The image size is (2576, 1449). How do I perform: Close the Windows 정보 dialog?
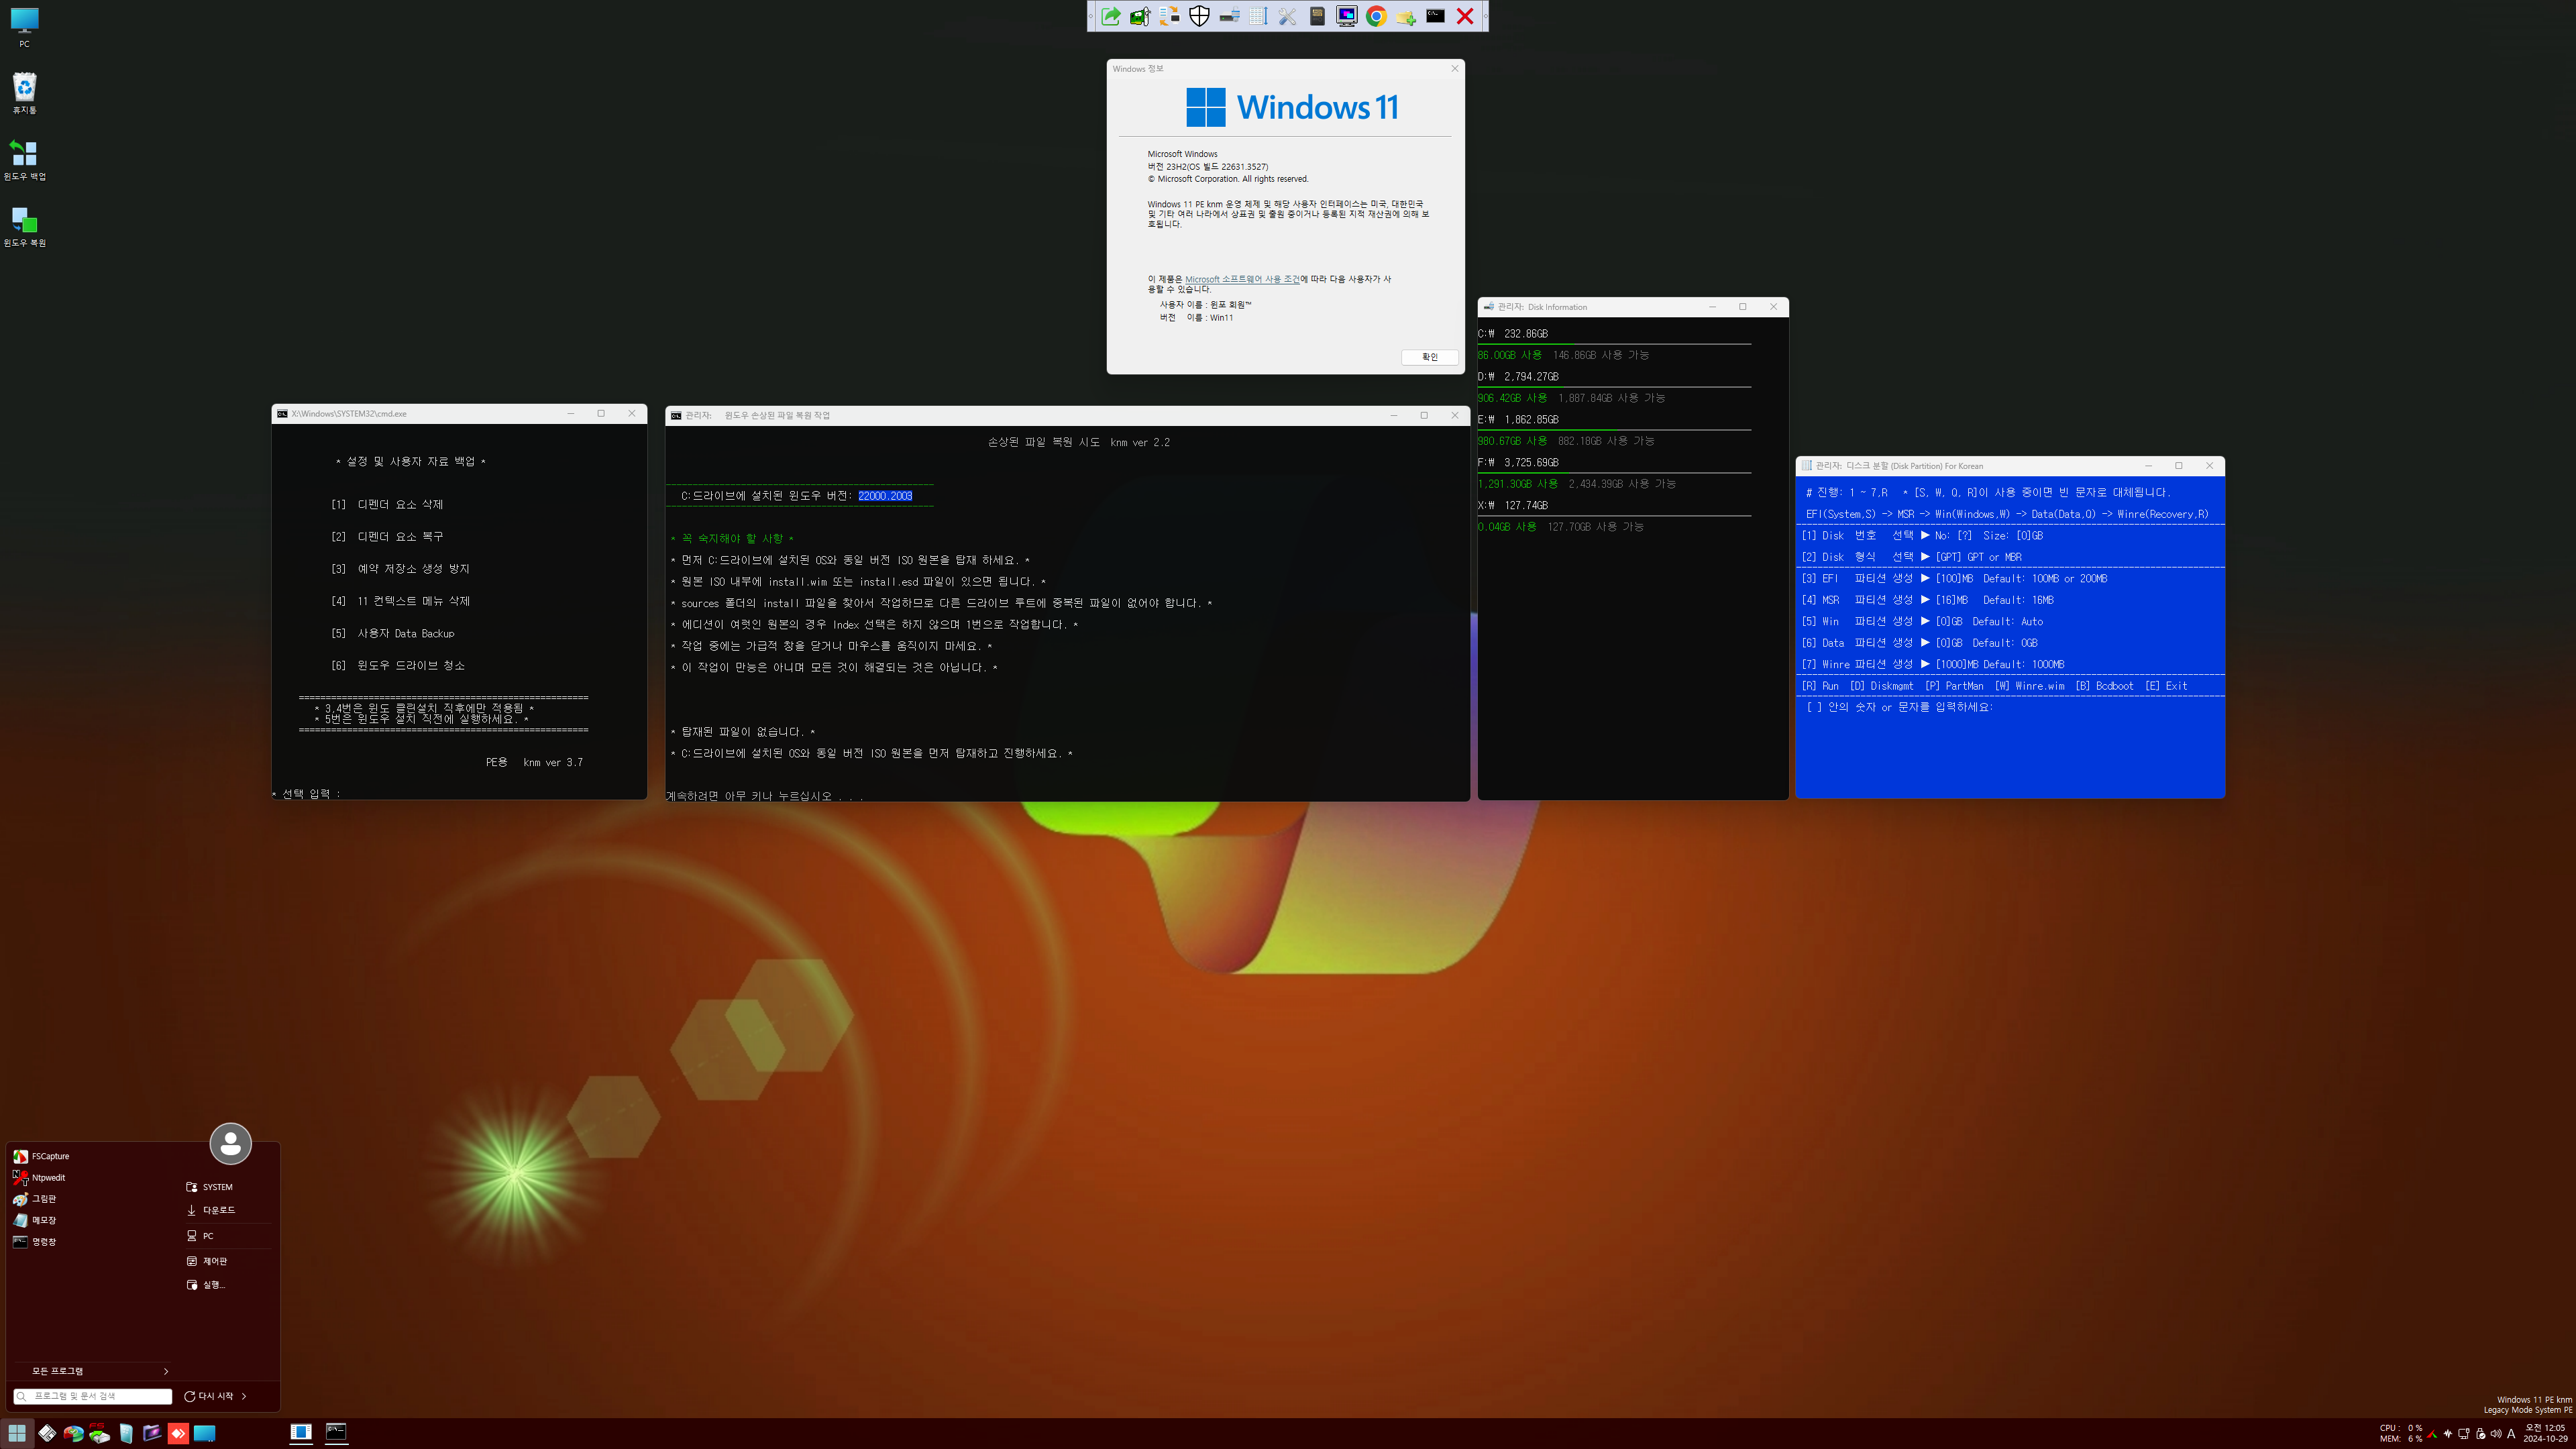click(x=1454, y=69)
